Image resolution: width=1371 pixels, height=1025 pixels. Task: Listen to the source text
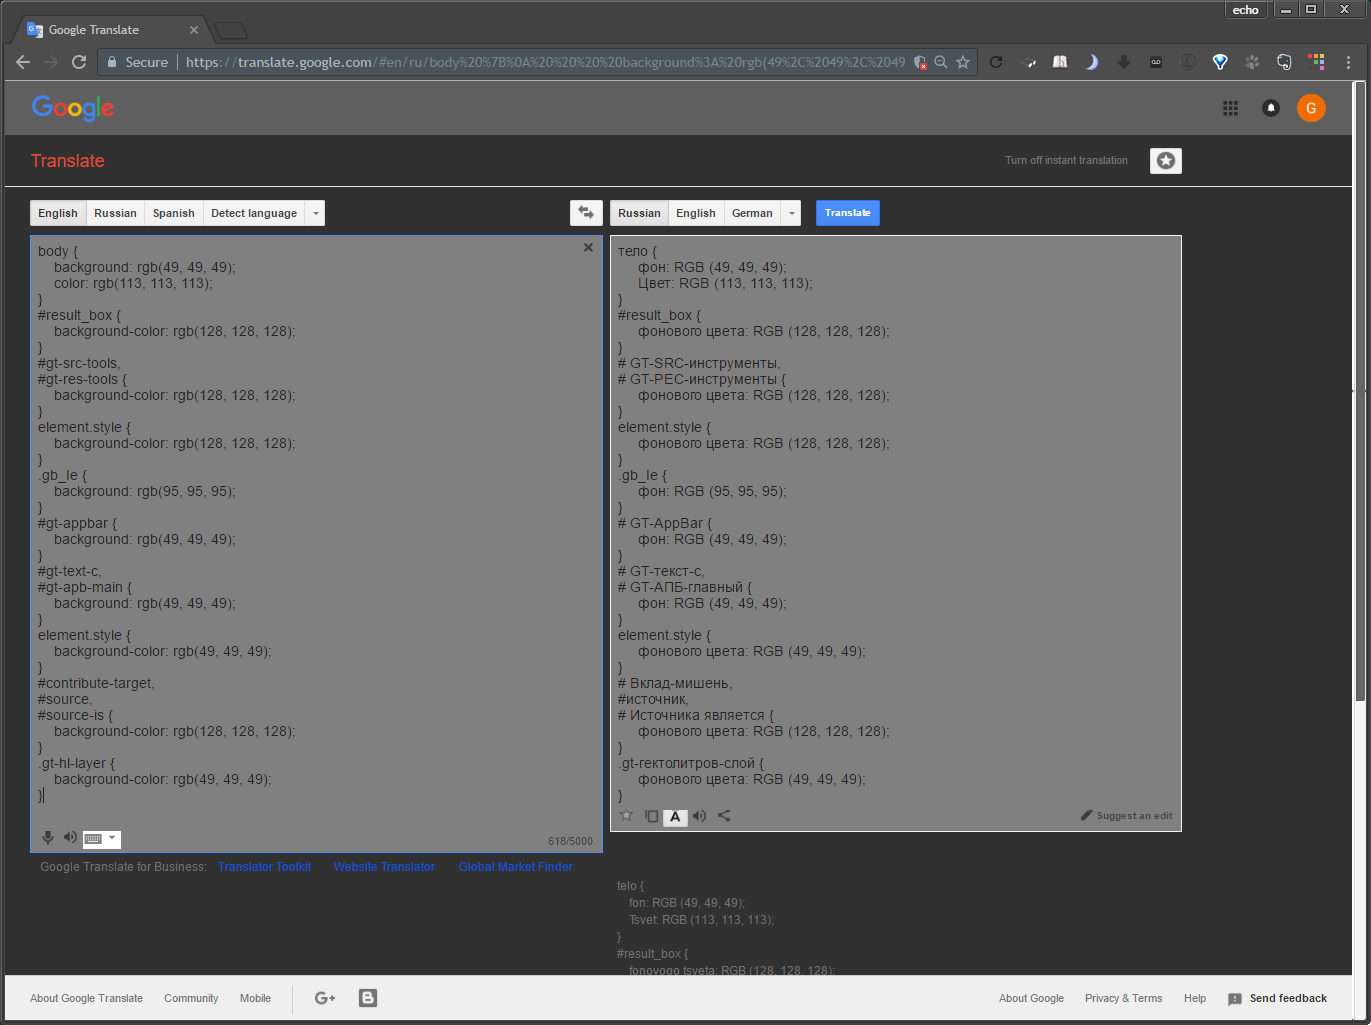coord(70,838)
